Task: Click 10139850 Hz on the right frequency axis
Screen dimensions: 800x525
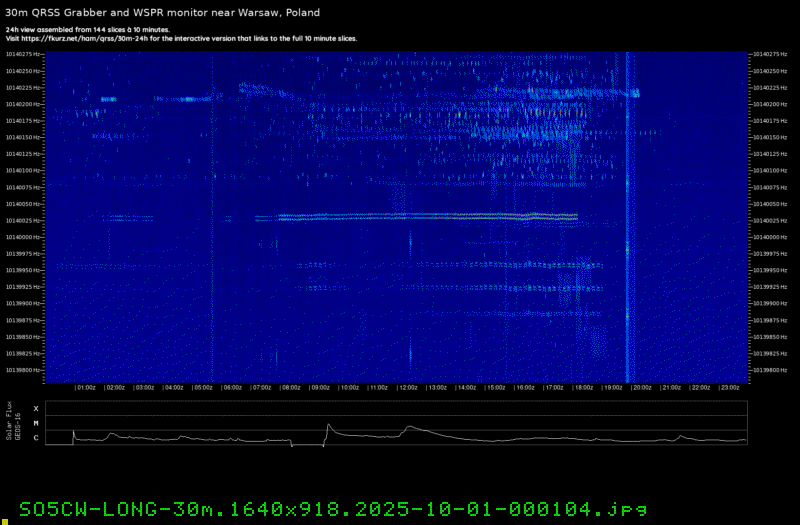Action: 770,337
